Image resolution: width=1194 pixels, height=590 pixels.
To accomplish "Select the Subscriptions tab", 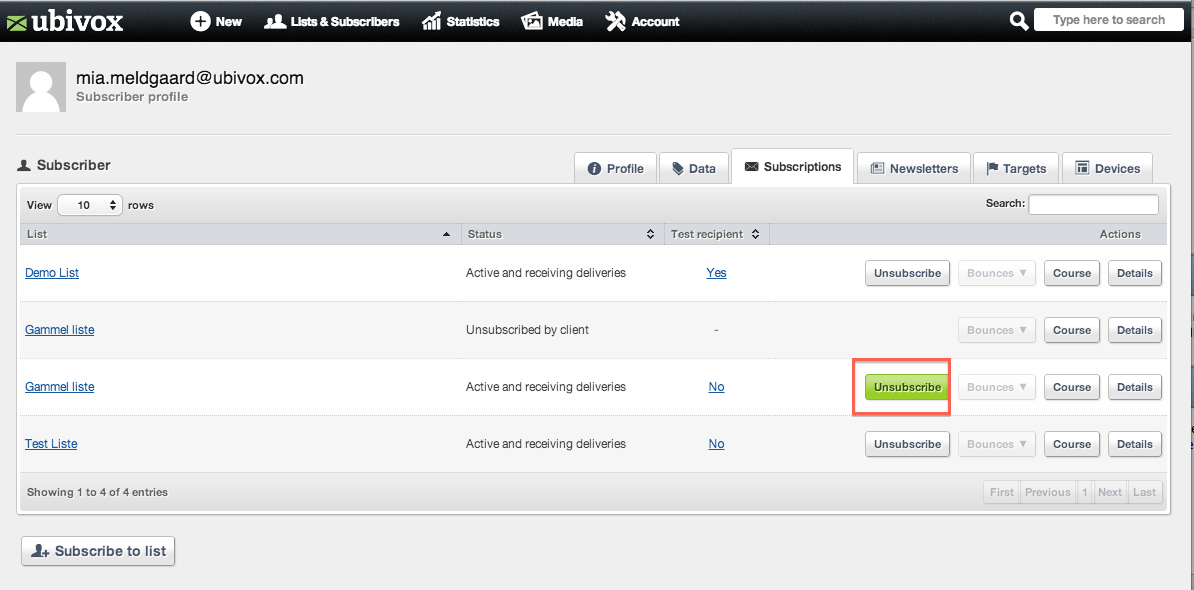I will point(793,167).
